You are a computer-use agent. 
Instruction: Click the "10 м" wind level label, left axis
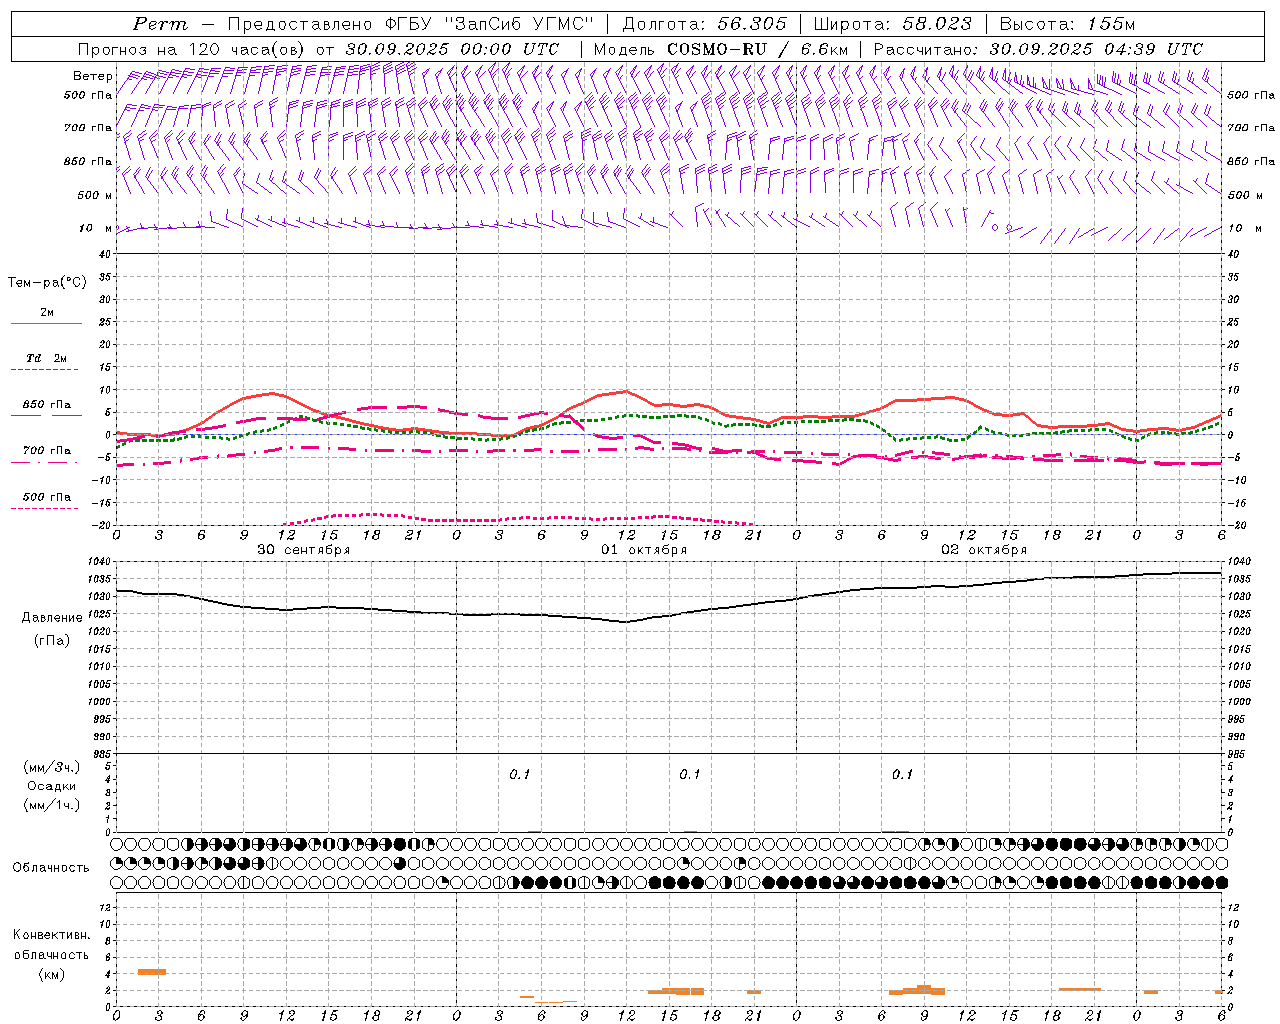96,228
